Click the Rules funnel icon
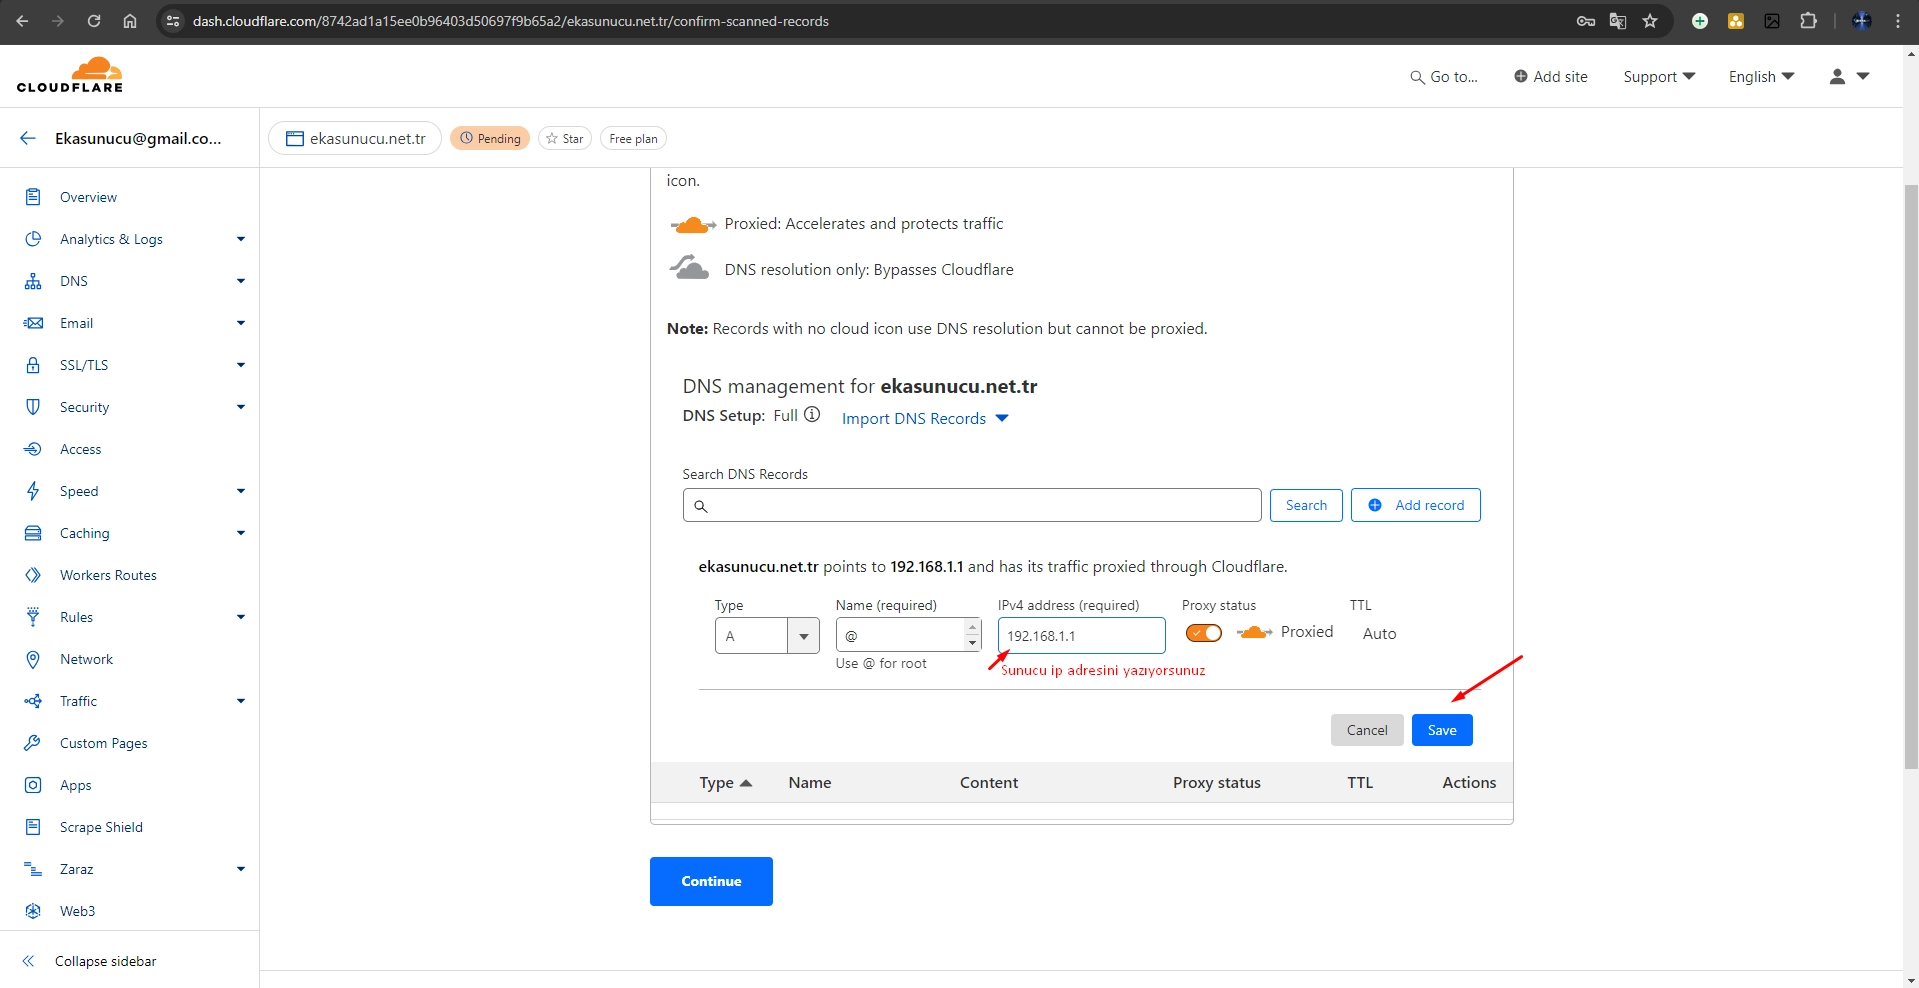1919x988 pixels. [33, 617]
